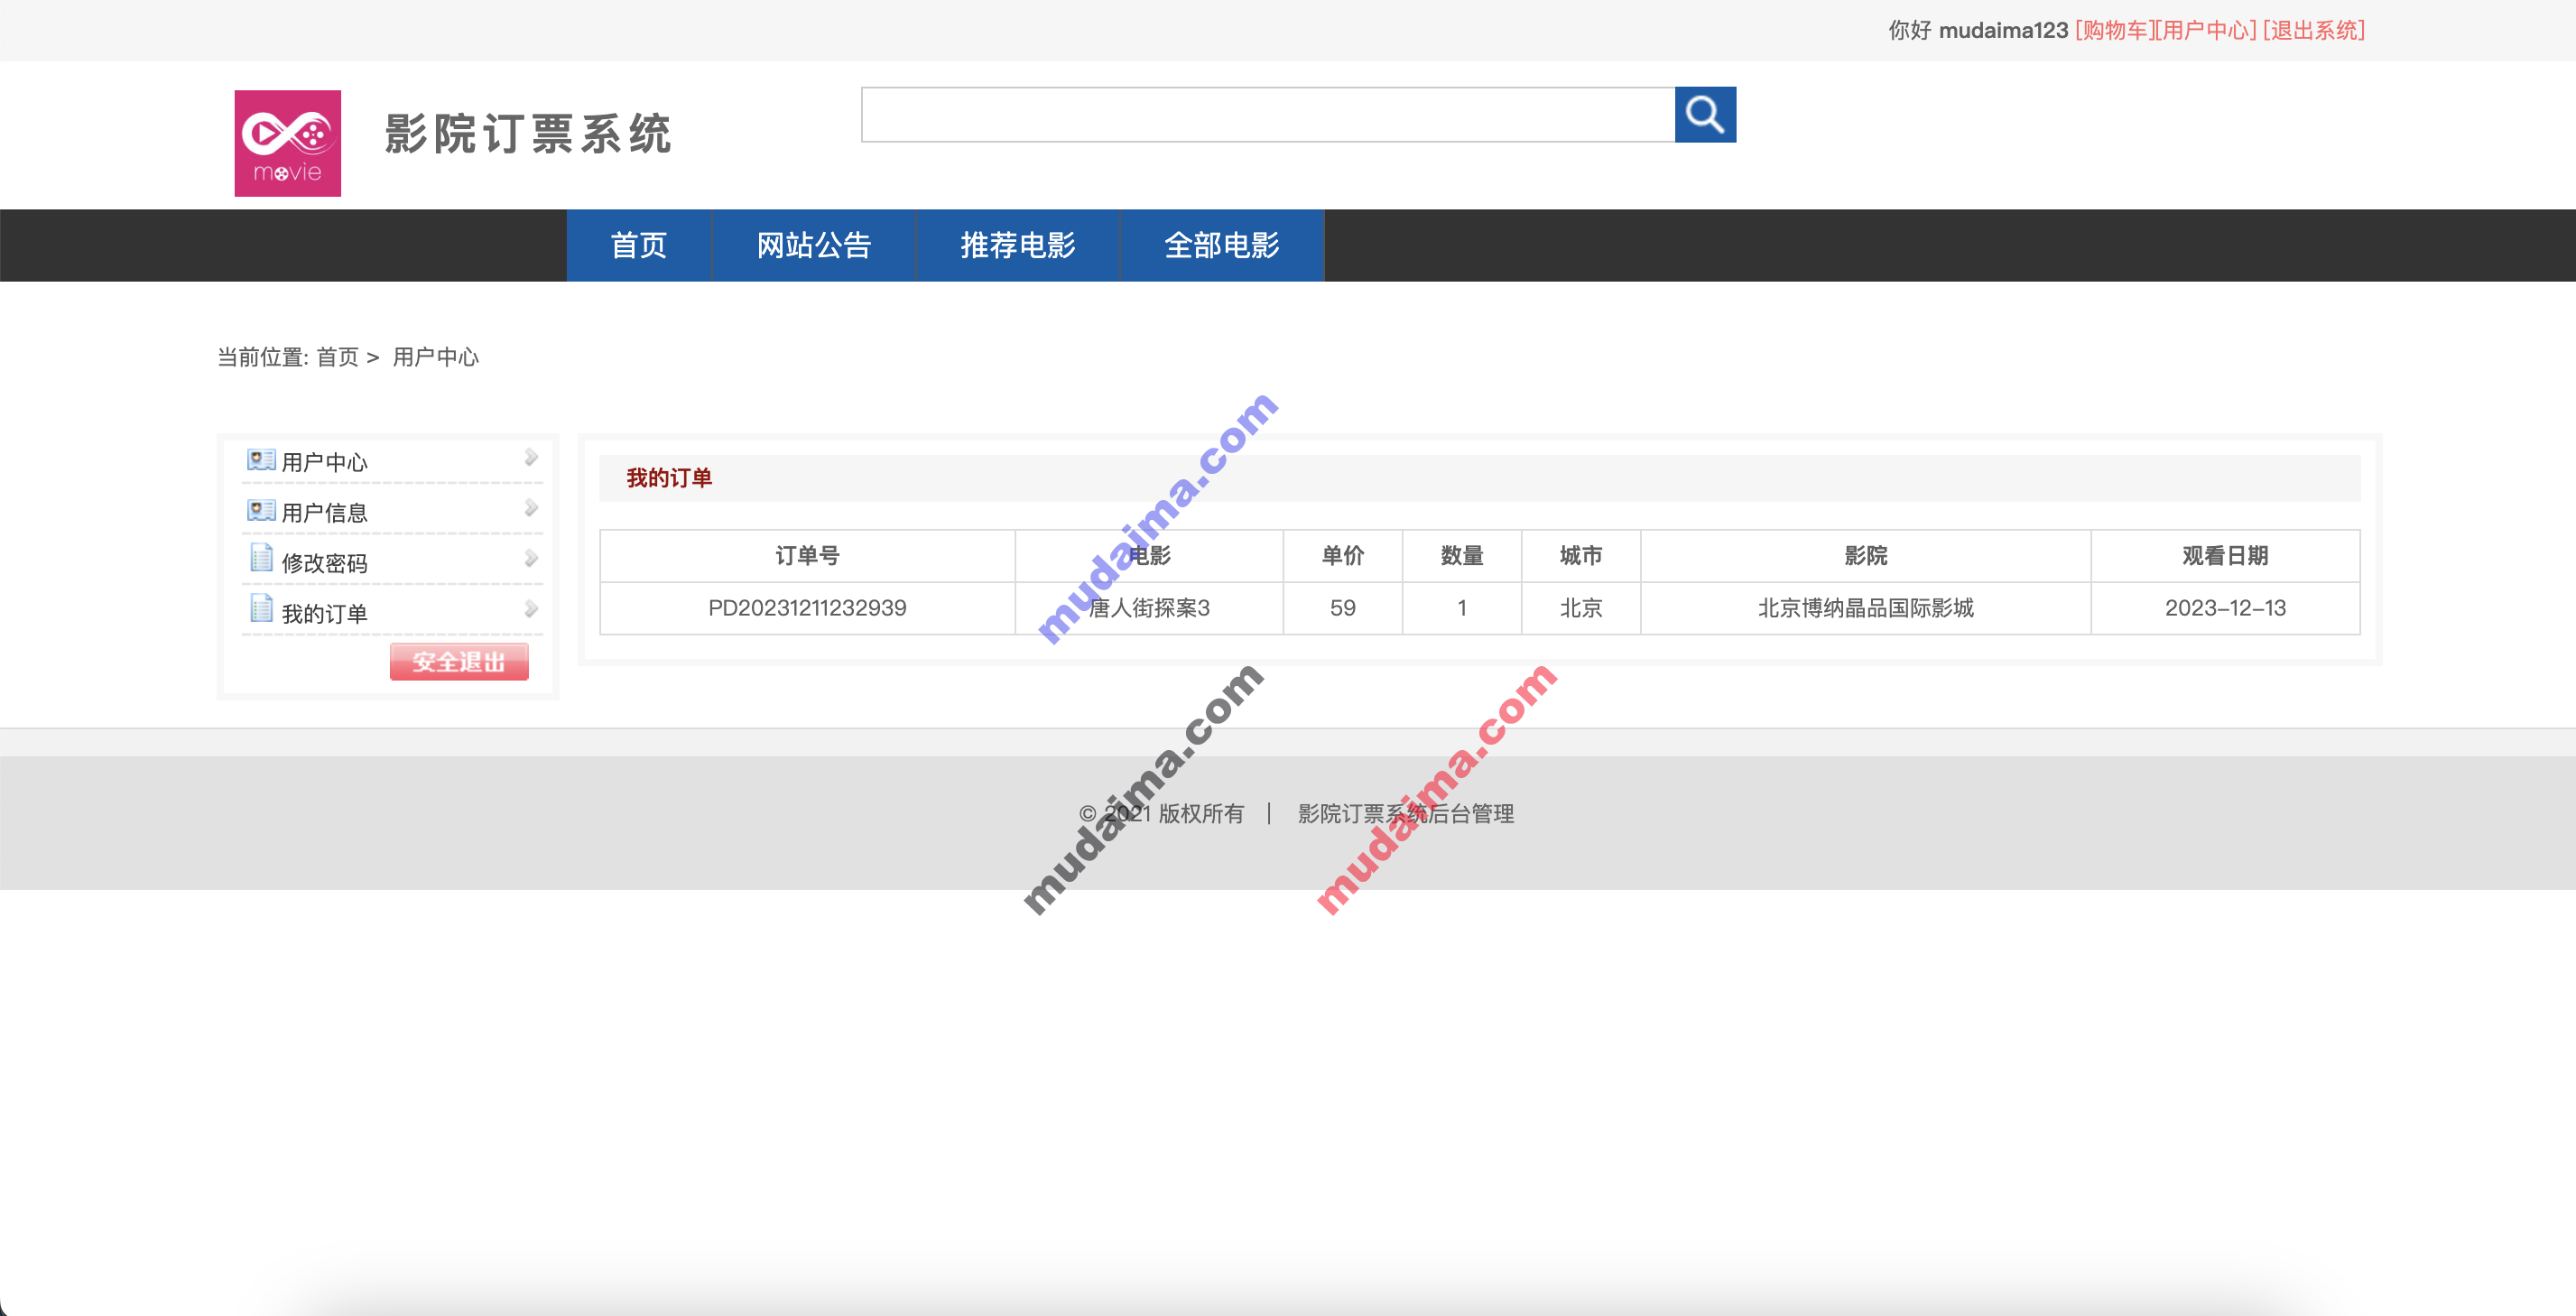Click the arrow beside 我的订单
2576x1316 pixels.
[x=531, y=609]
